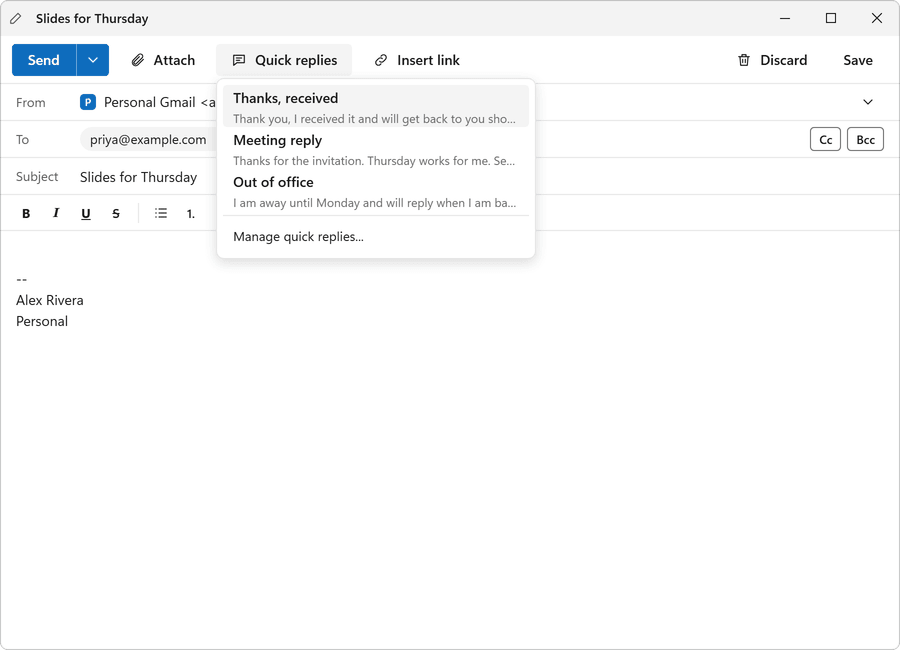The width and height of the screenshot is (900, 650).
Task: Click the Personal signature line
Action: pos(42,322)
